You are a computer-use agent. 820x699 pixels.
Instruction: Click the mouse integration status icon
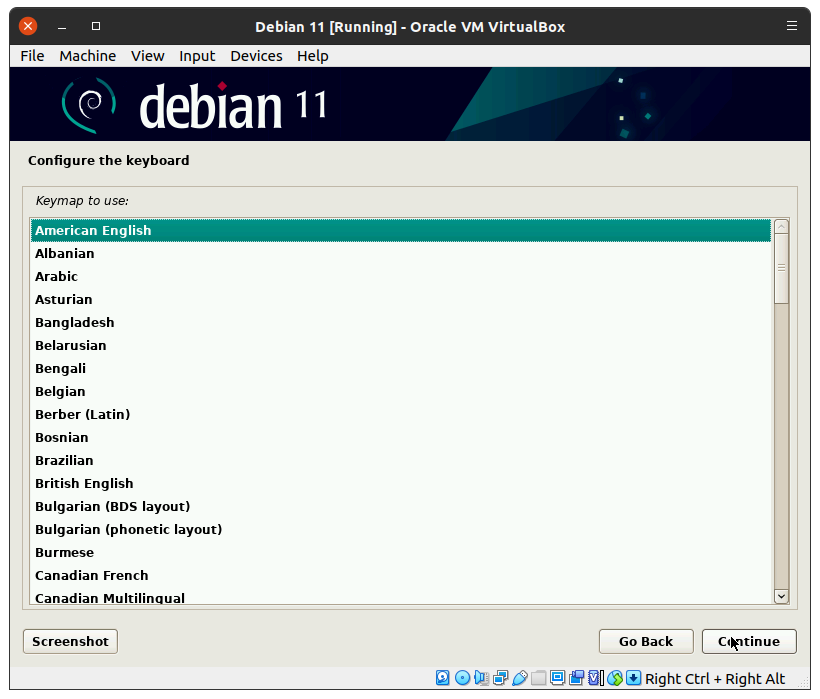pyautogui.click(x=615, y=679)
